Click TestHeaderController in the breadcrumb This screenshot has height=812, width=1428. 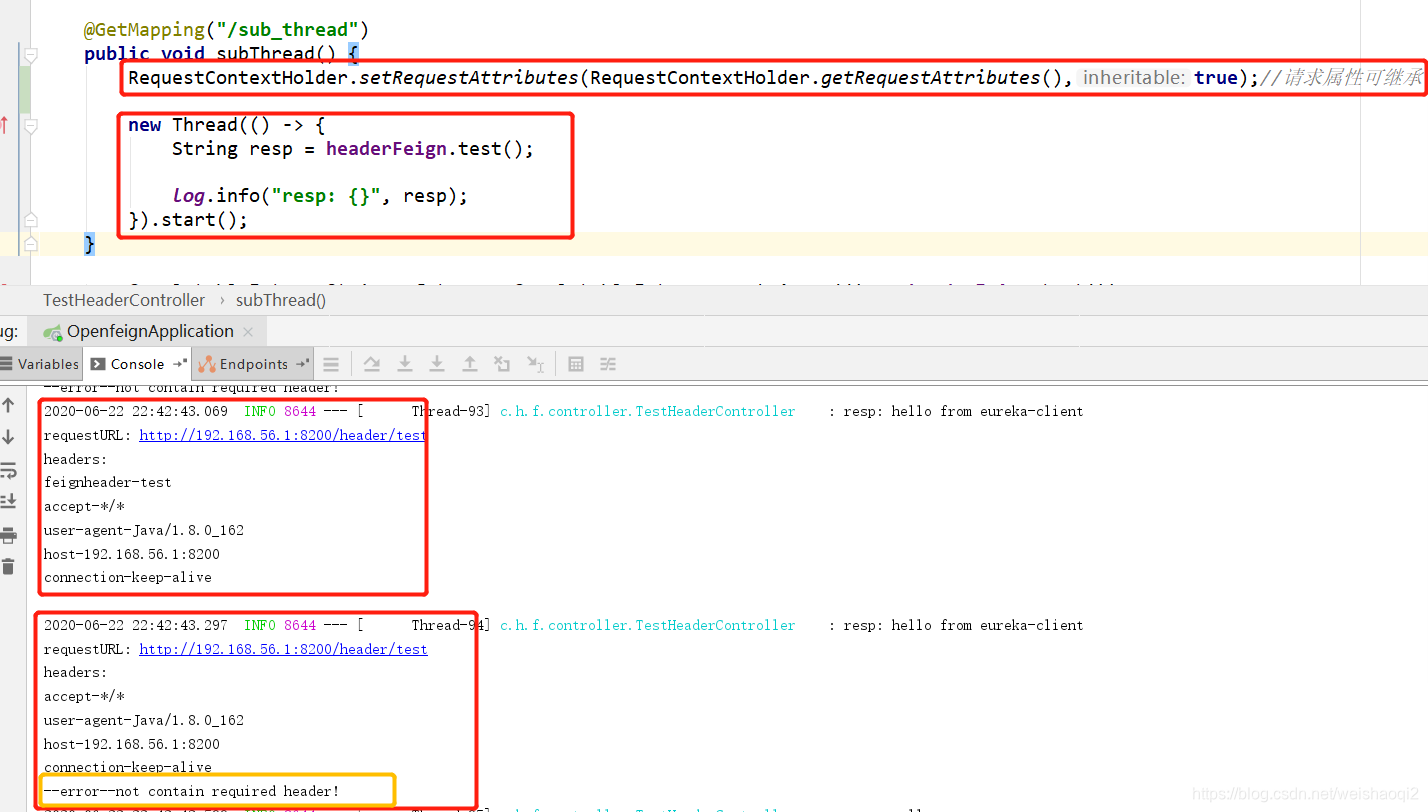[x=124, y=300]
